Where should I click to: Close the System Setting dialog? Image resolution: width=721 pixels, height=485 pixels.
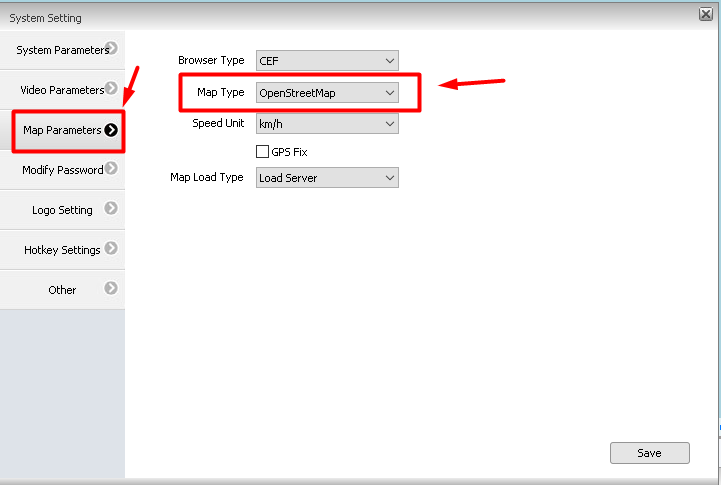(705, 14)
